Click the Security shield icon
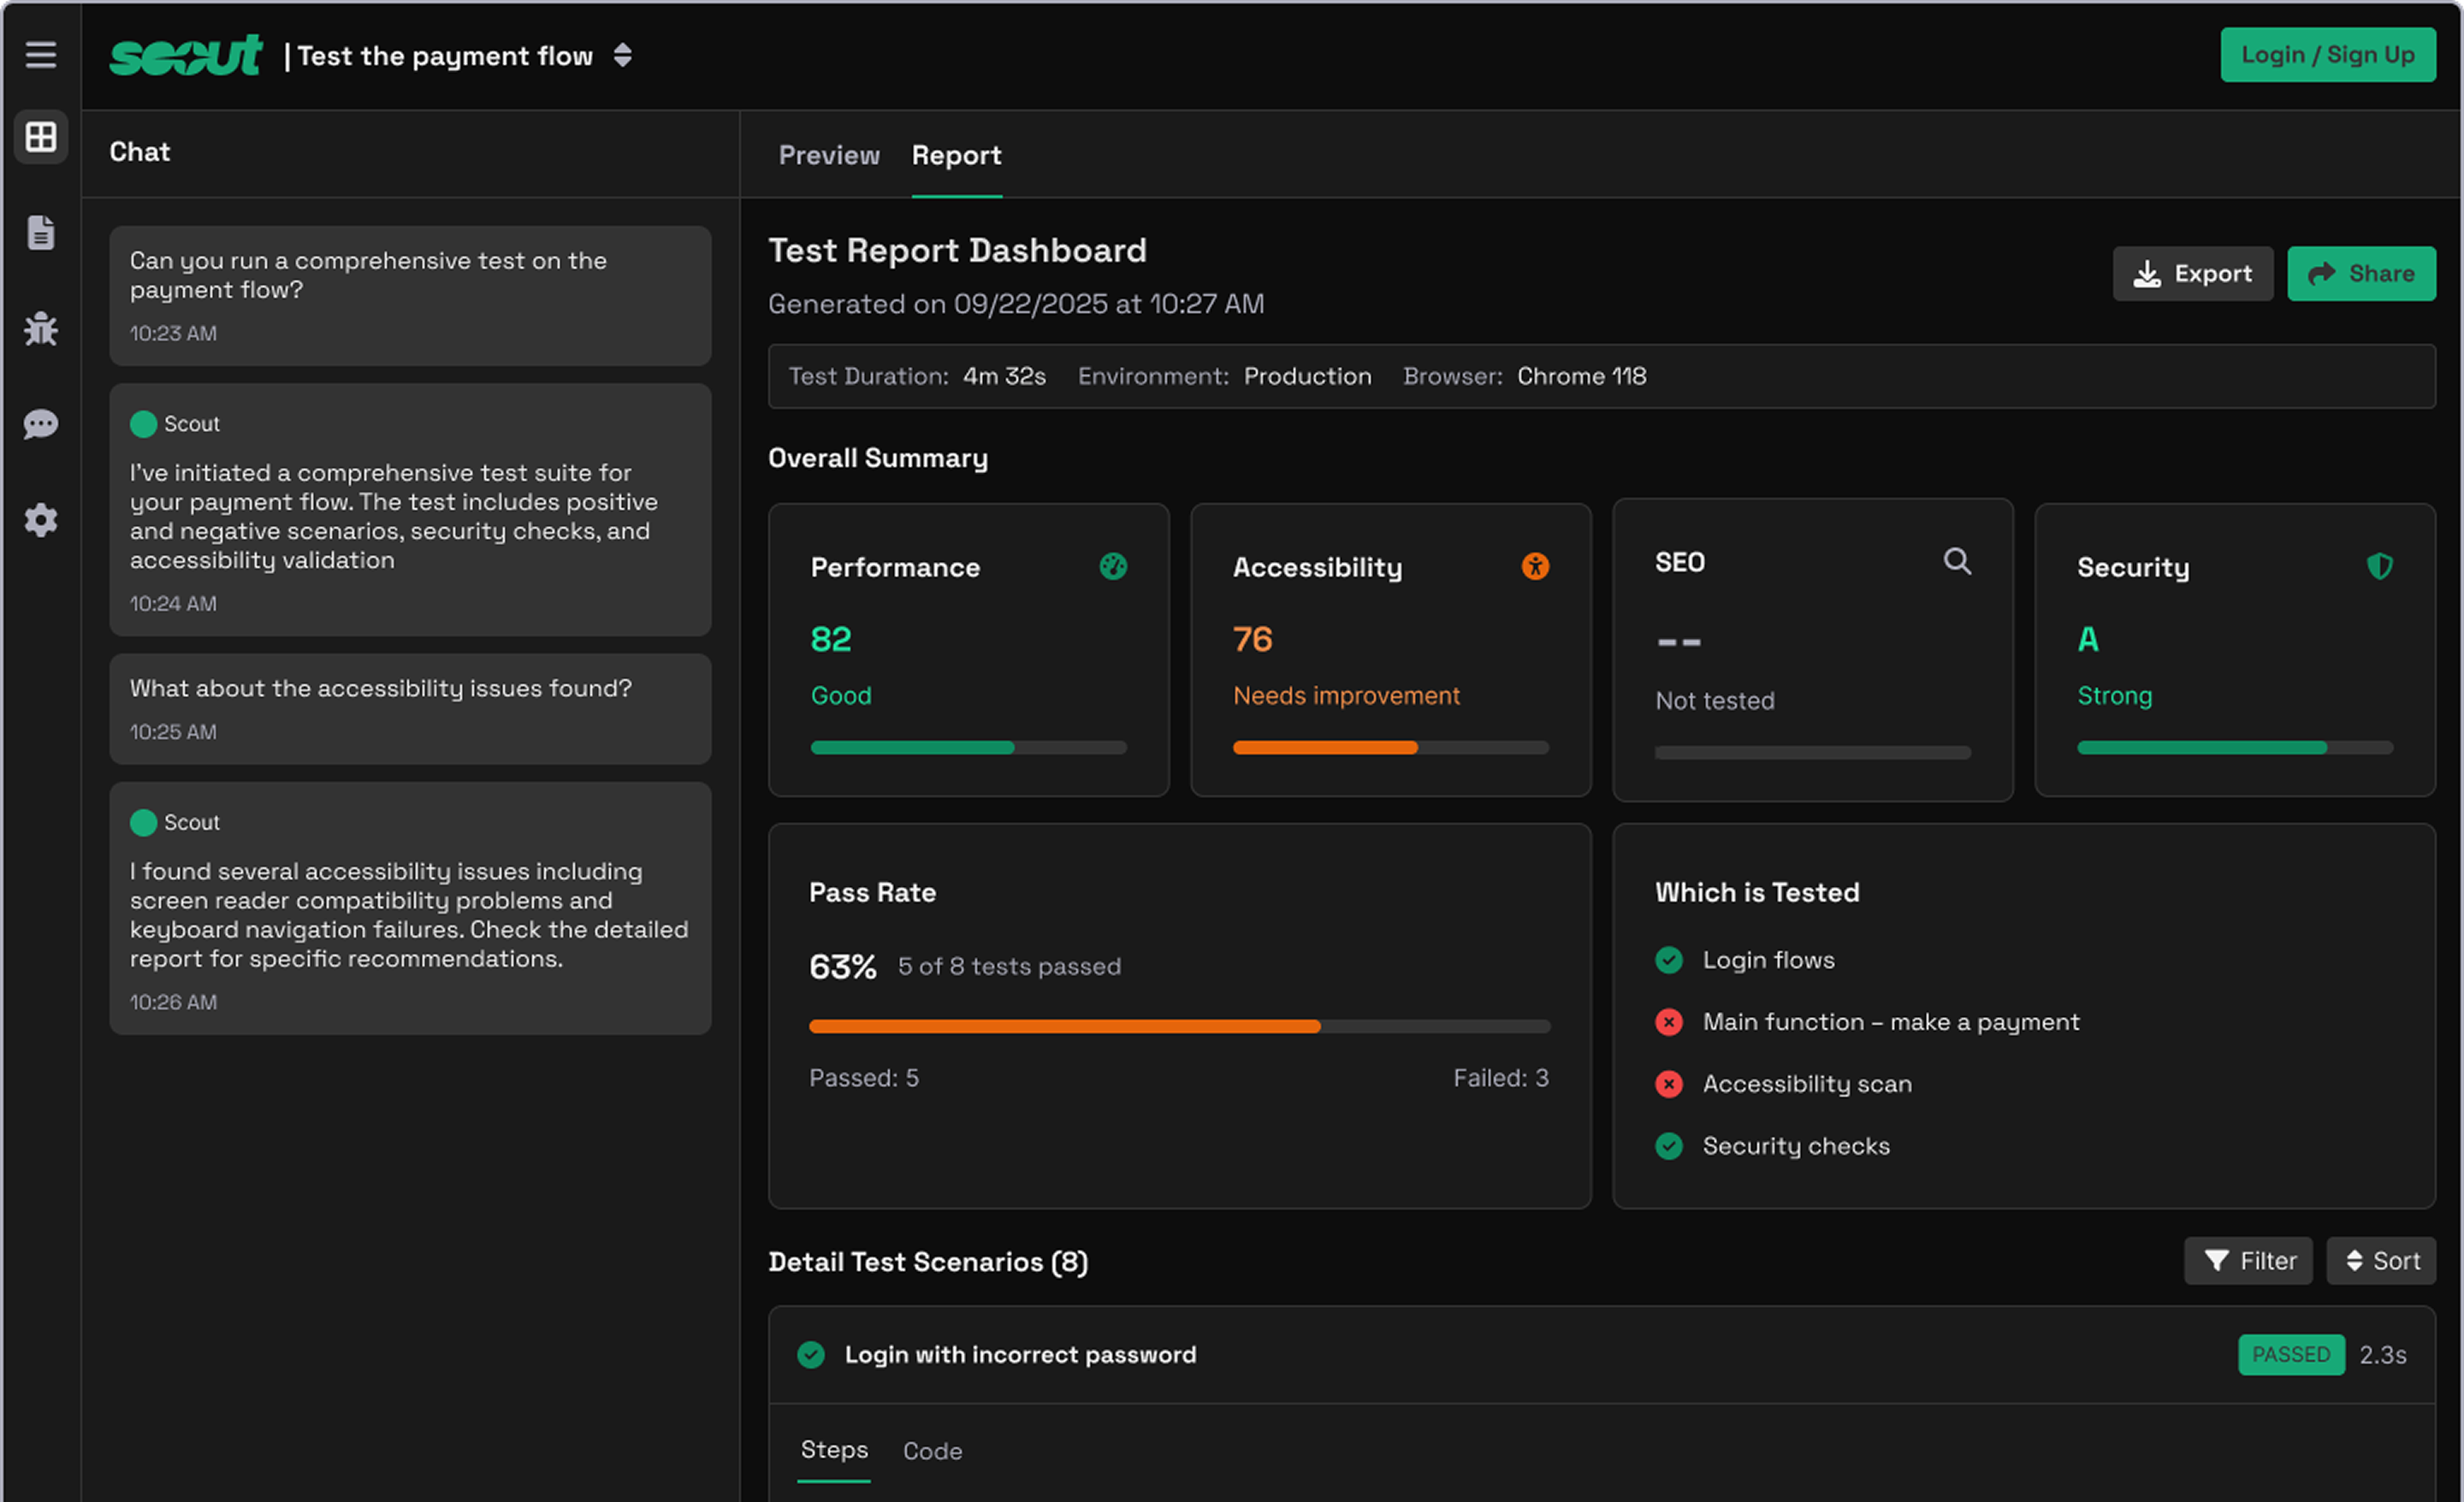This screenshot has width=2464, height=1502. pyautogui.click(x=2379, y=566)
